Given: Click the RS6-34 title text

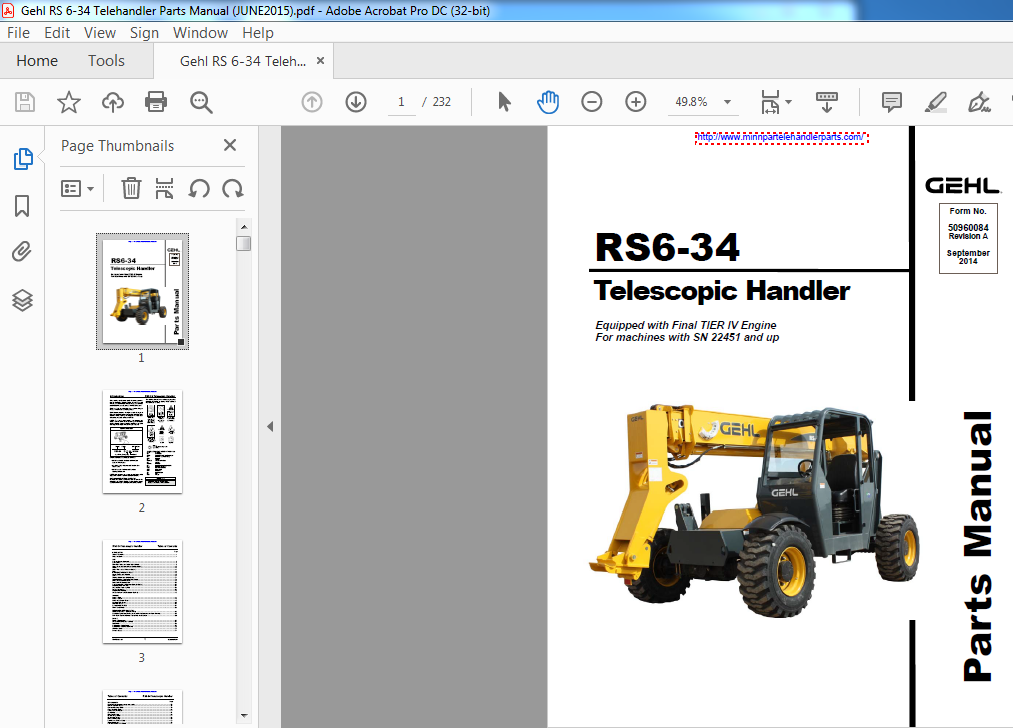Looking at the screenshot, I should coord(667,247).
